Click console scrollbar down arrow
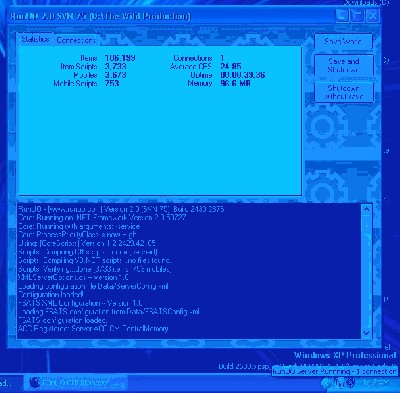Screen dimensions: 400x393 (x=366, y=333)
